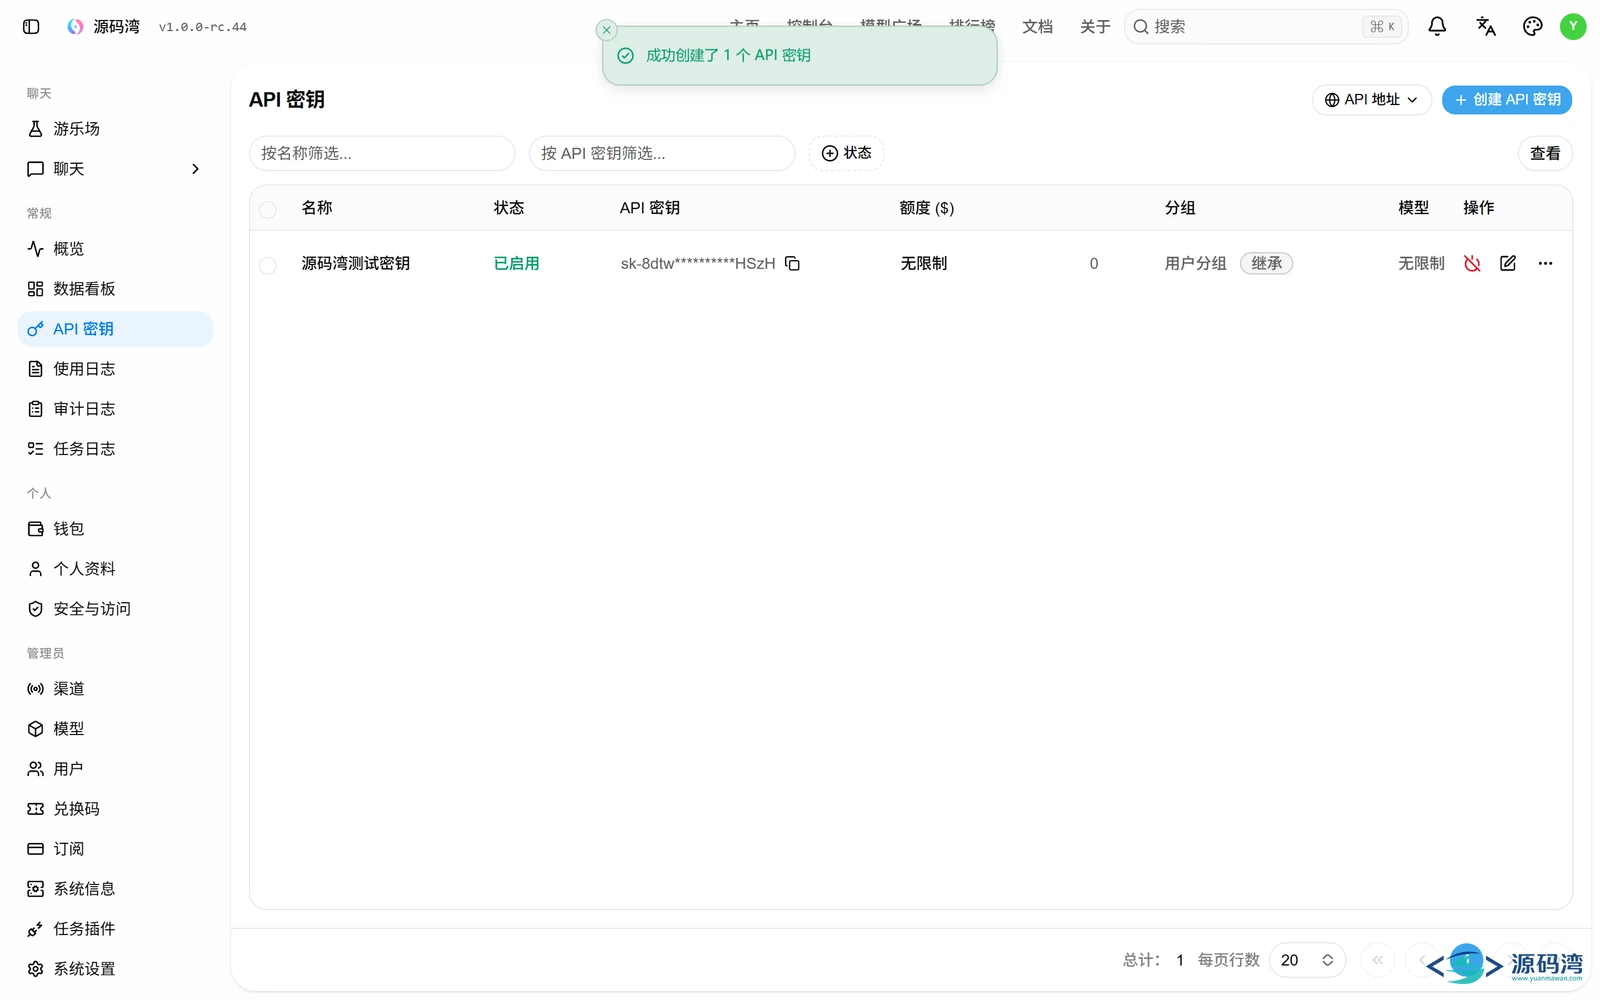Open 用户 users admin page
The width and height of the screenshot is (1600, 1000).
pyautogui.click(x=116, y=769)
